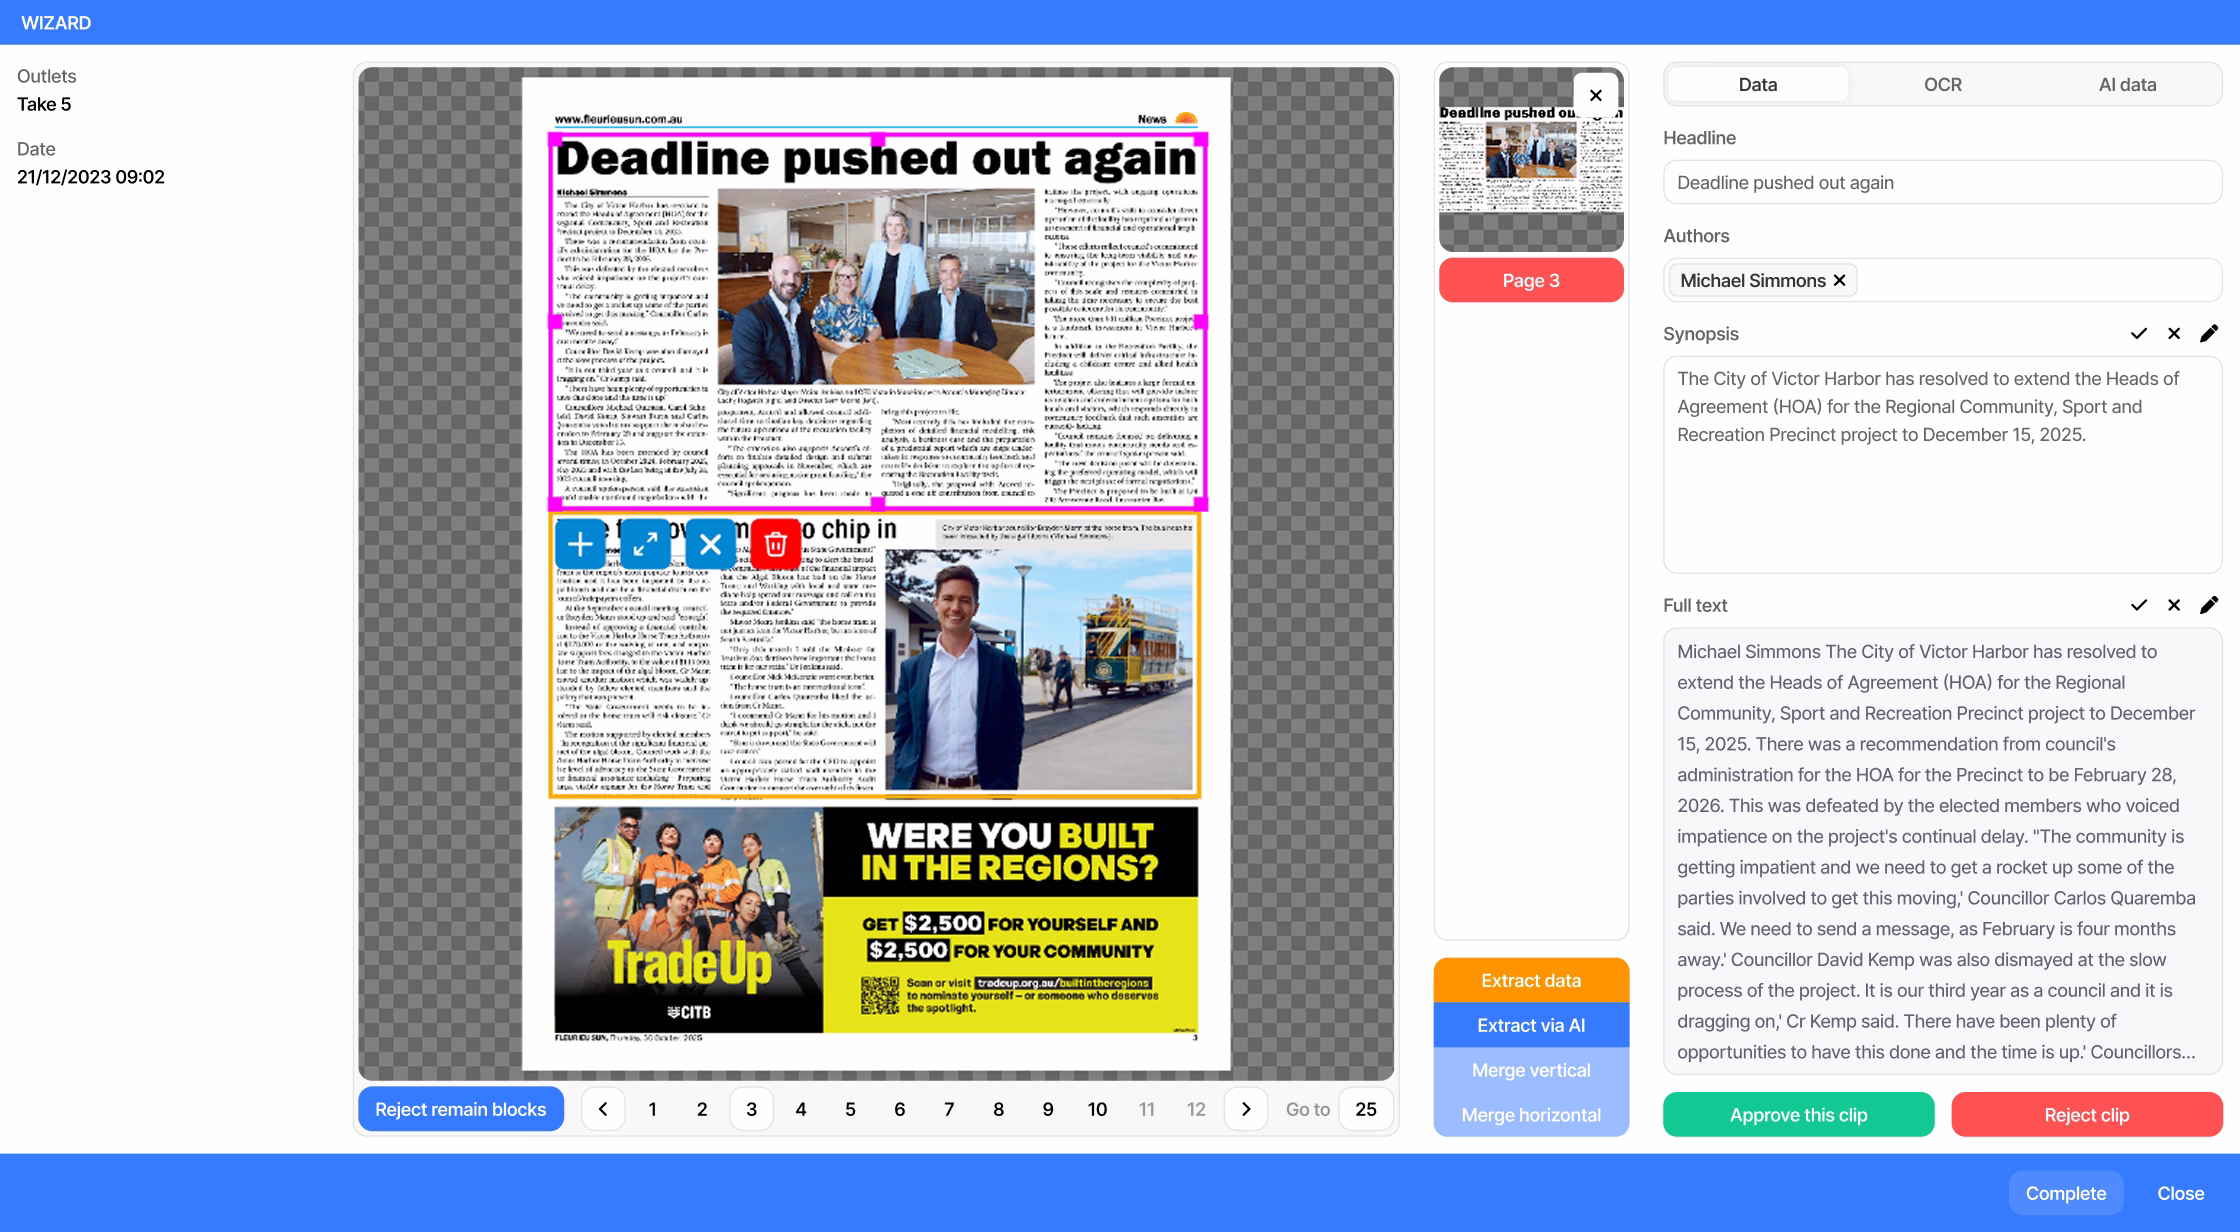Click the expand arrows icon on article block

645,544
